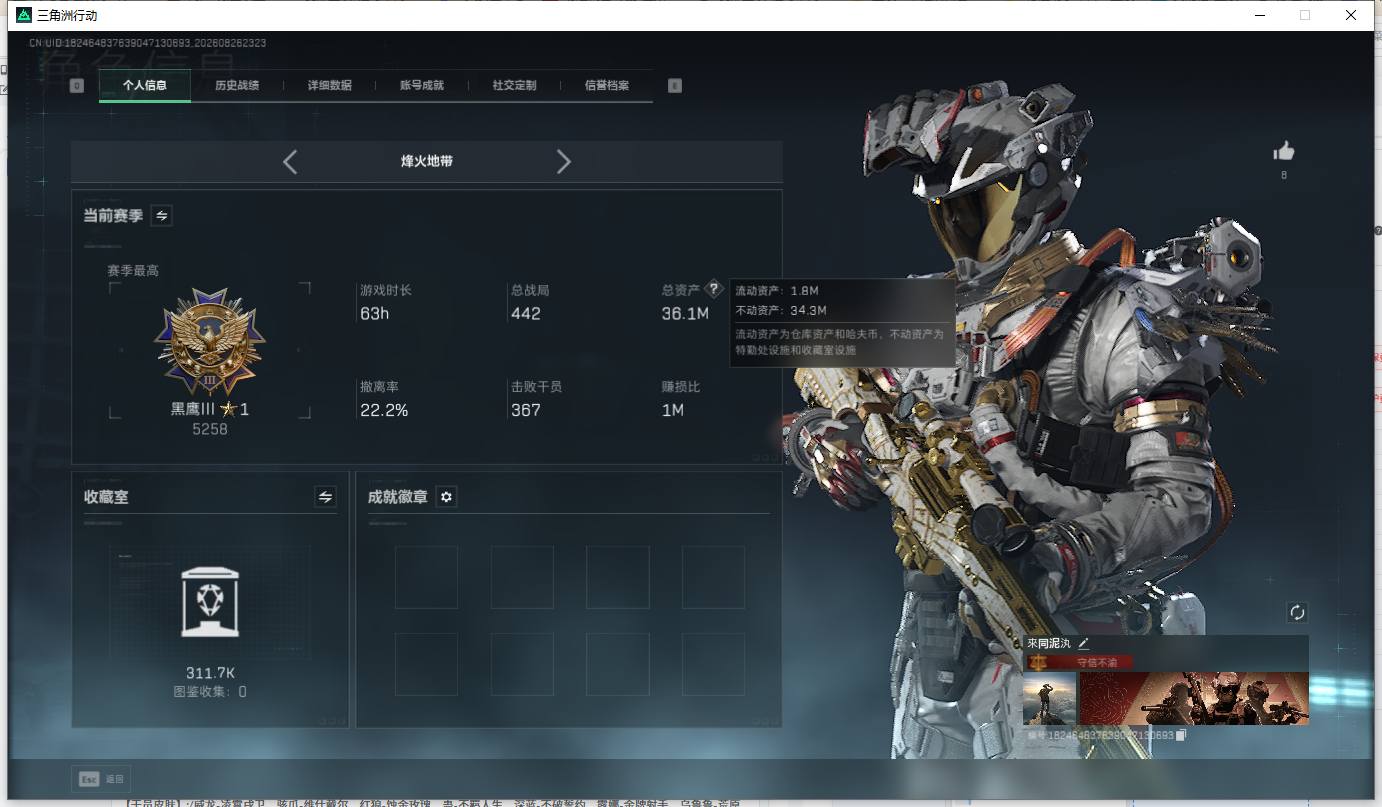Viewport: 1382px width, 807px height.
Task: Click the CN UID text at top
Action: 147,43
